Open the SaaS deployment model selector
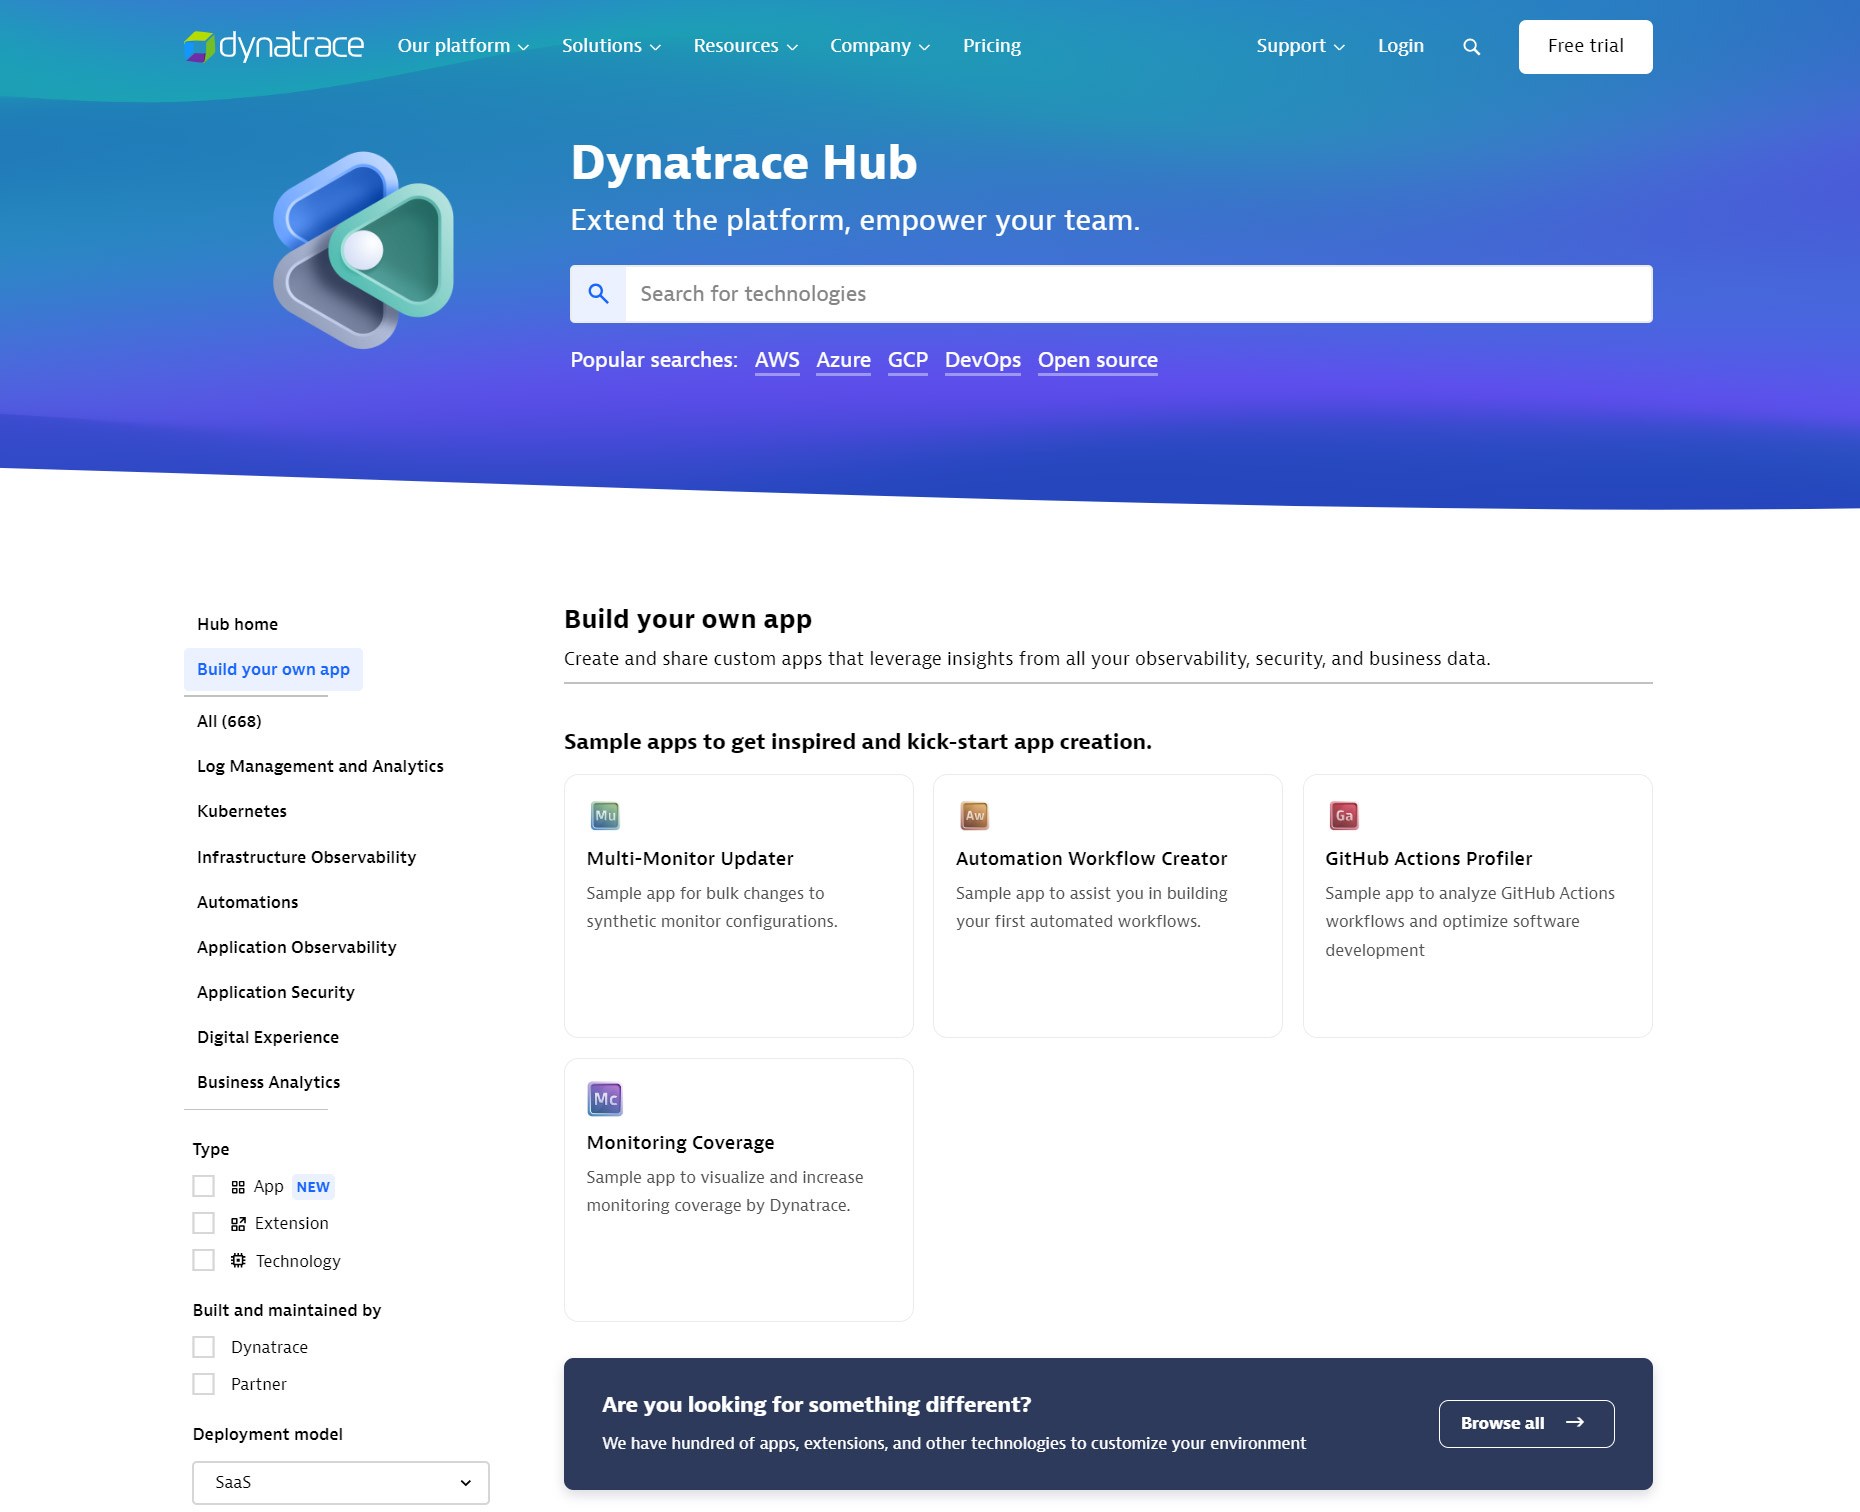The height and width of the screenshot is (1512, 1860). 340,1482
